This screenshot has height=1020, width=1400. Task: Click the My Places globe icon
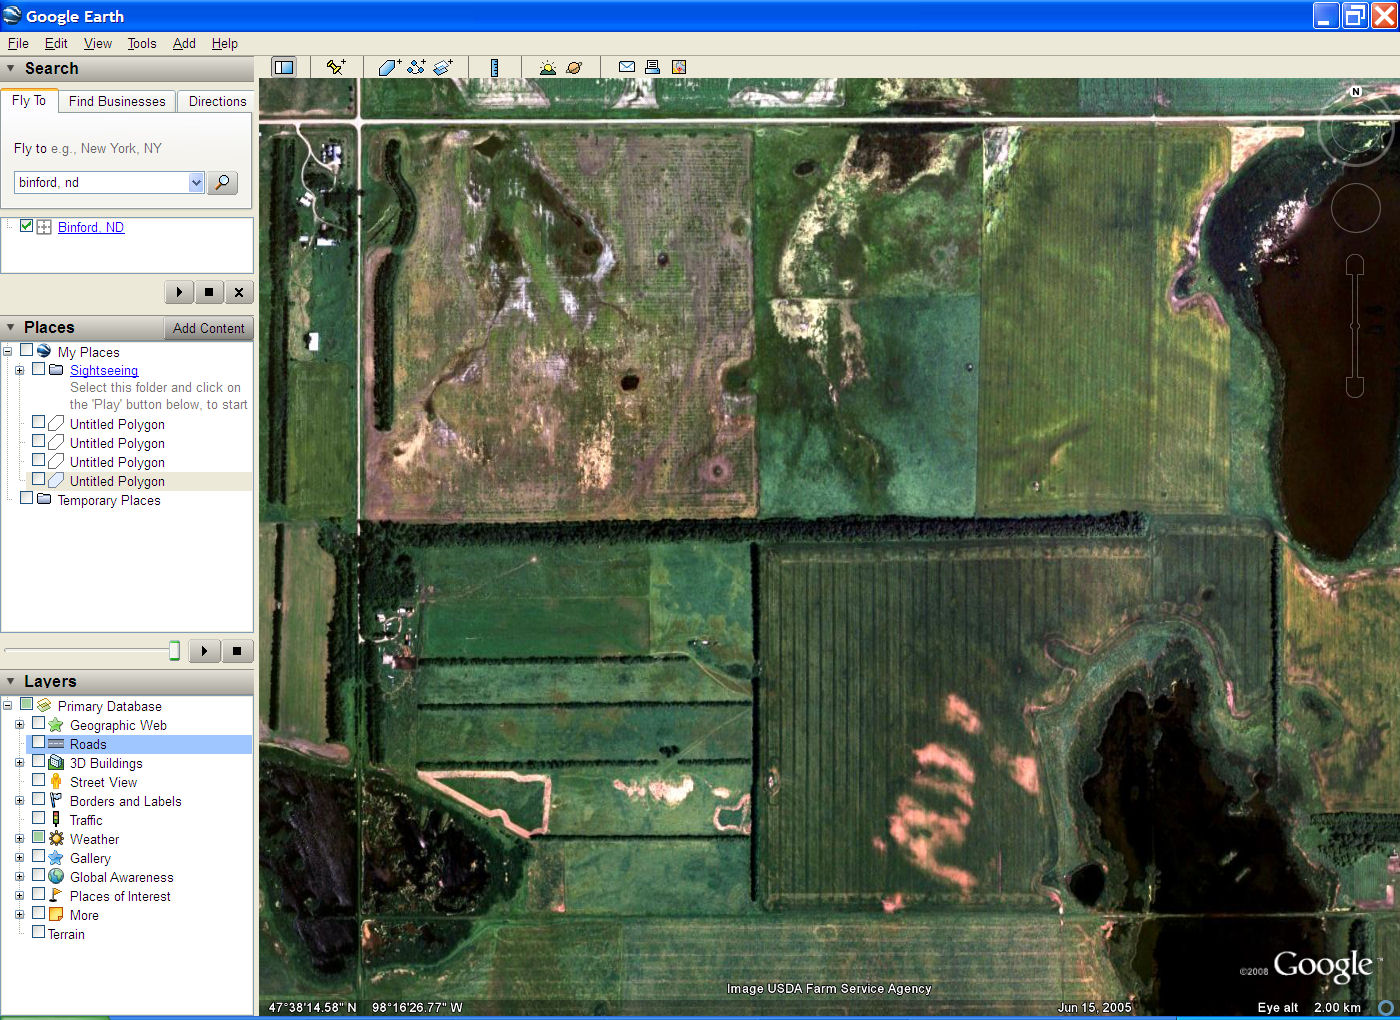point(44,351)
